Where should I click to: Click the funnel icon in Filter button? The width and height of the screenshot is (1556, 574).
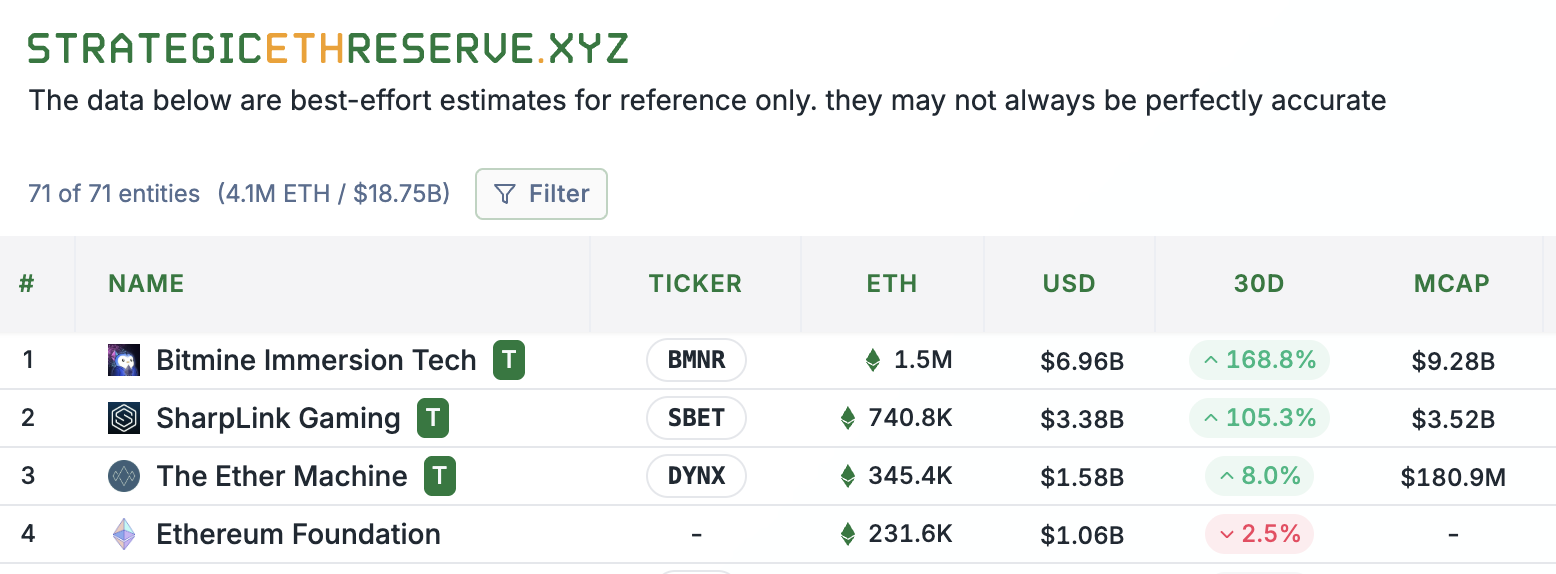click(x=506, y=194)
